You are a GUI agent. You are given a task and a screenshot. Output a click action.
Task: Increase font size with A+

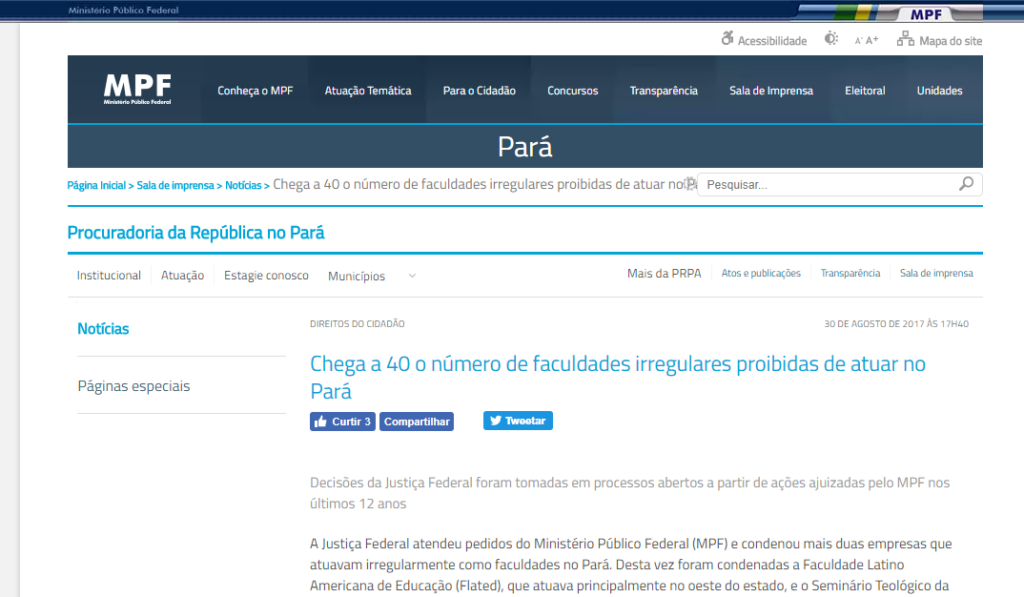coord(872,40)
